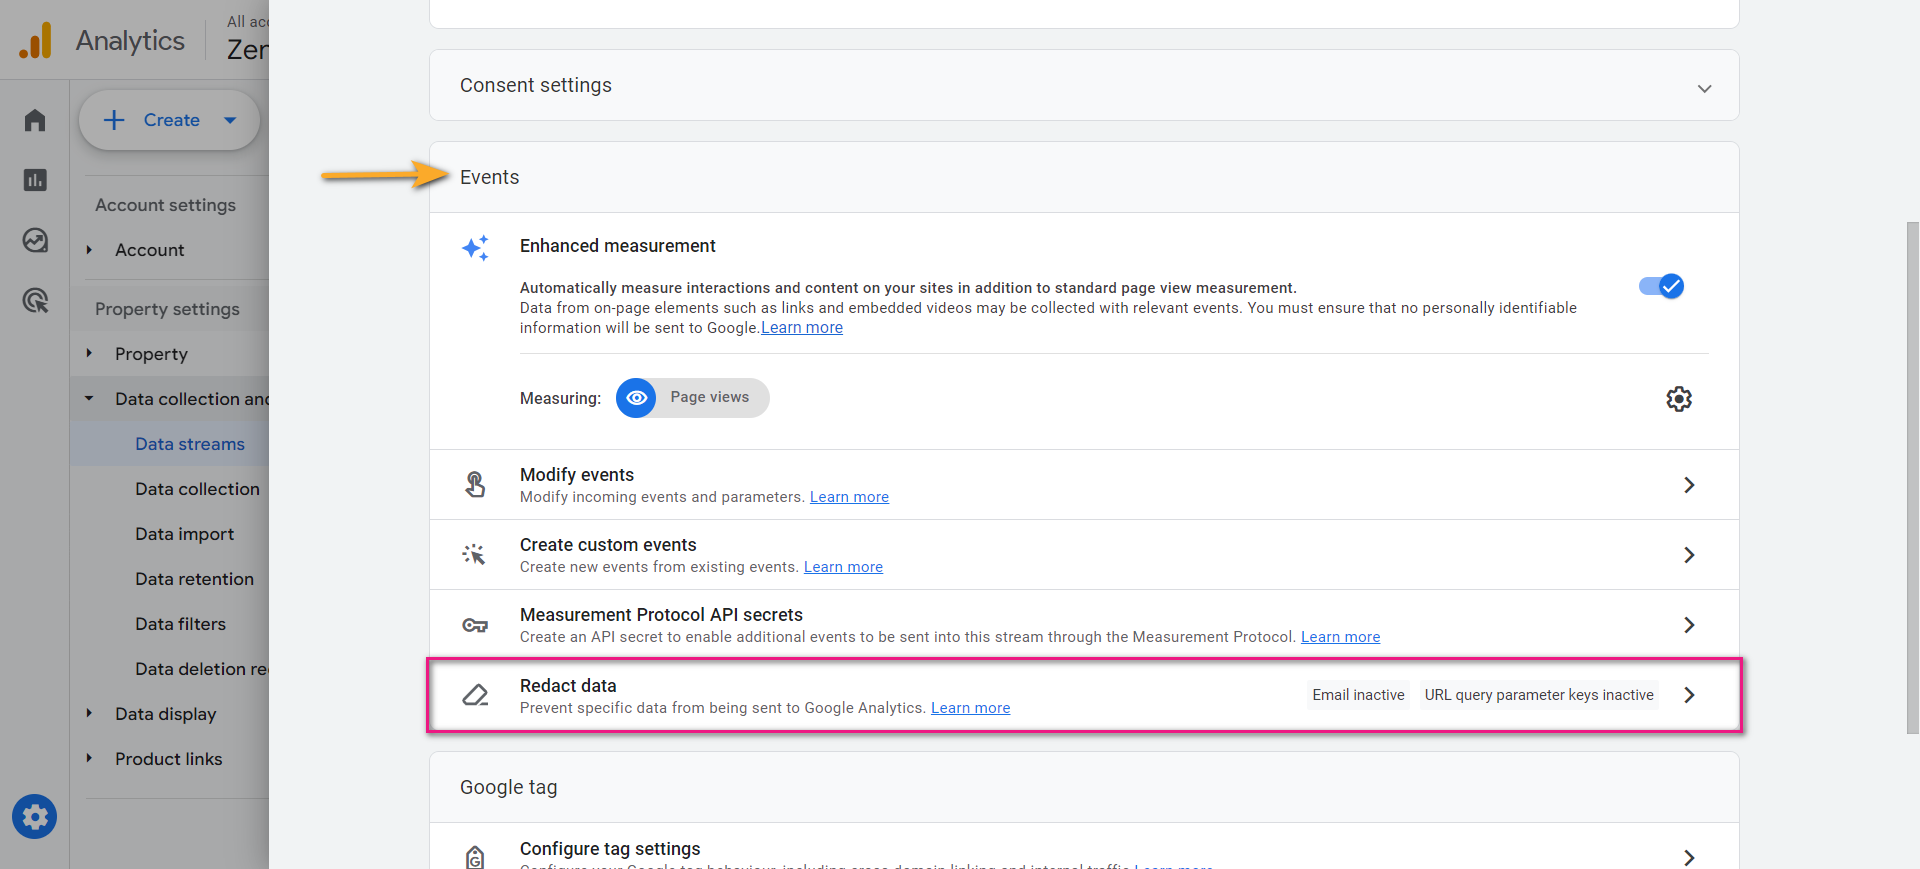Open the Enhanced measurement settings gear
Image resolution: width=1920 pixels, height=869 pixels.
[1678, 399]
